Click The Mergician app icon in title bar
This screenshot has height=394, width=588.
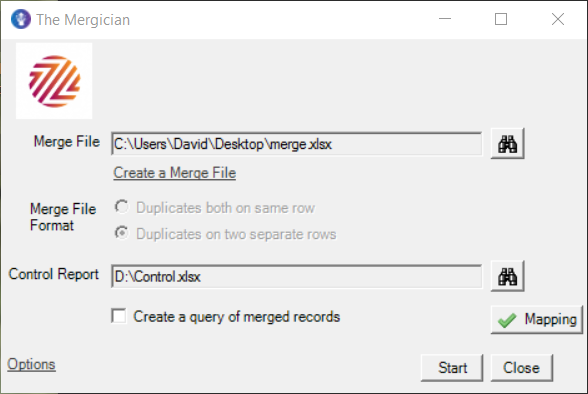pyautogui.click(x=21, y=19)
